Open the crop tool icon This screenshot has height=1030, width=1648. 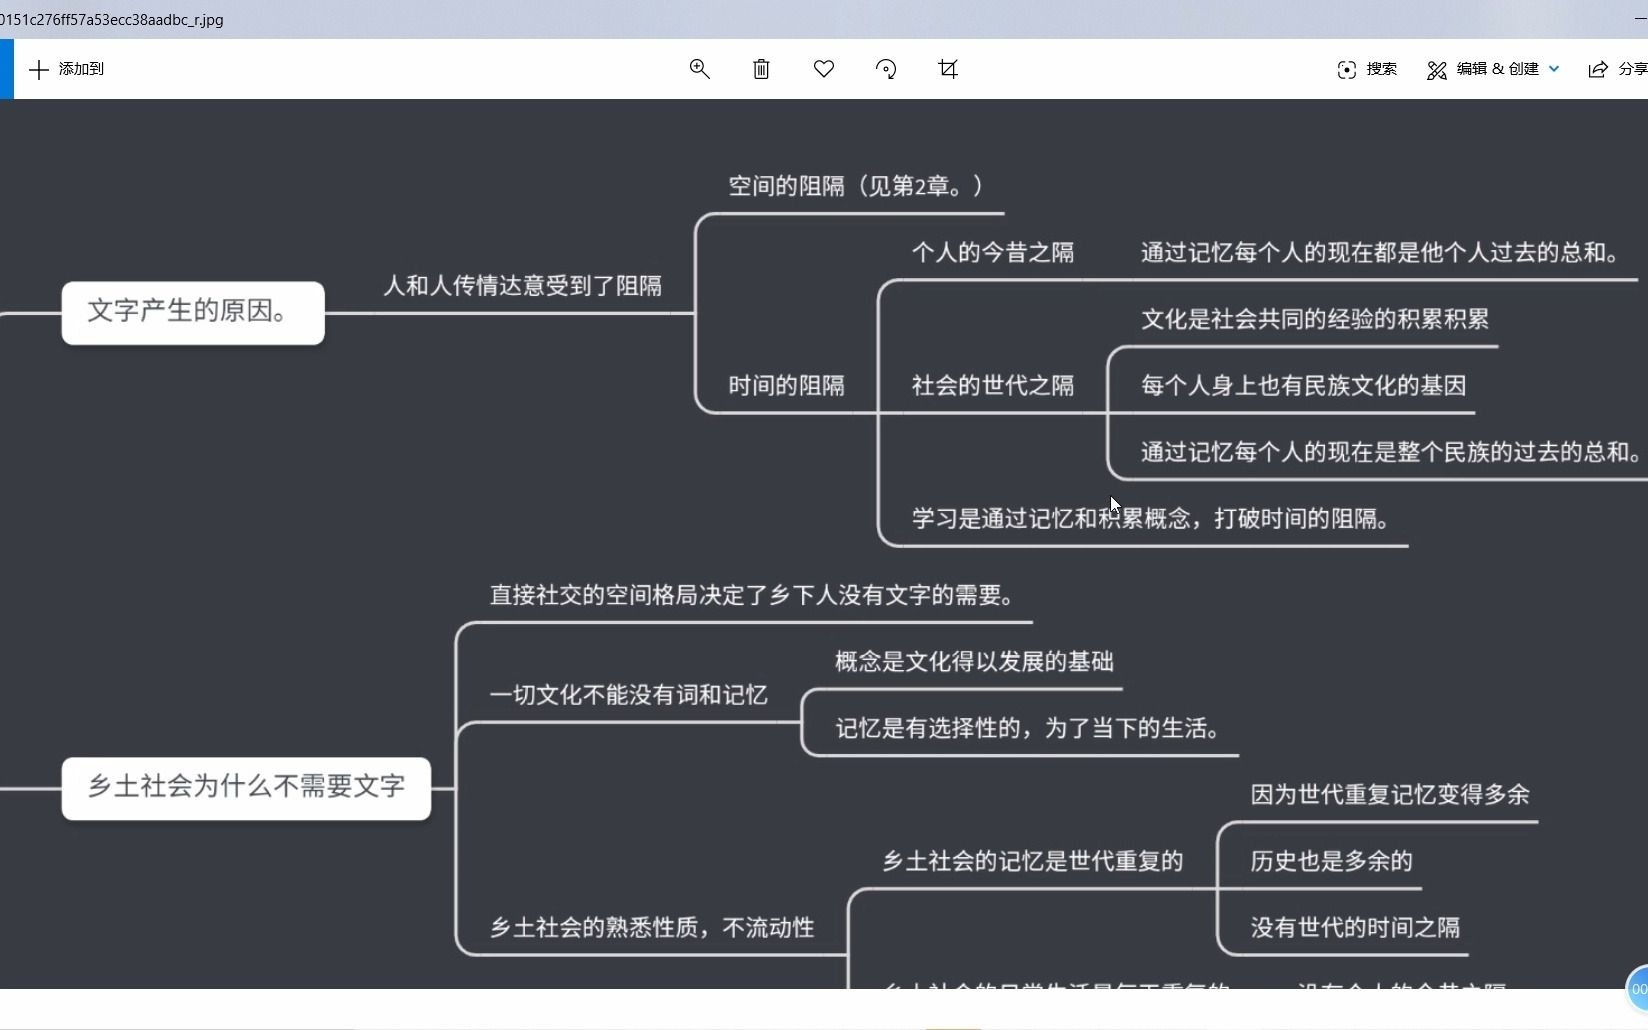coord(948,69)
